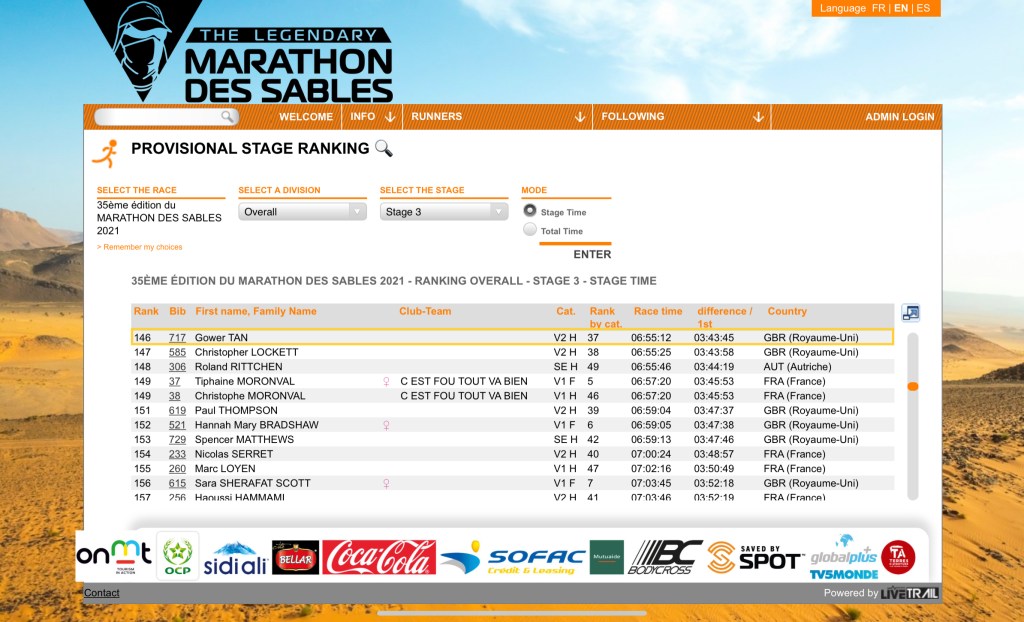Open the Stage 3 dropdown
Viewport: 1024px width, 622px height.
[444, 212]
